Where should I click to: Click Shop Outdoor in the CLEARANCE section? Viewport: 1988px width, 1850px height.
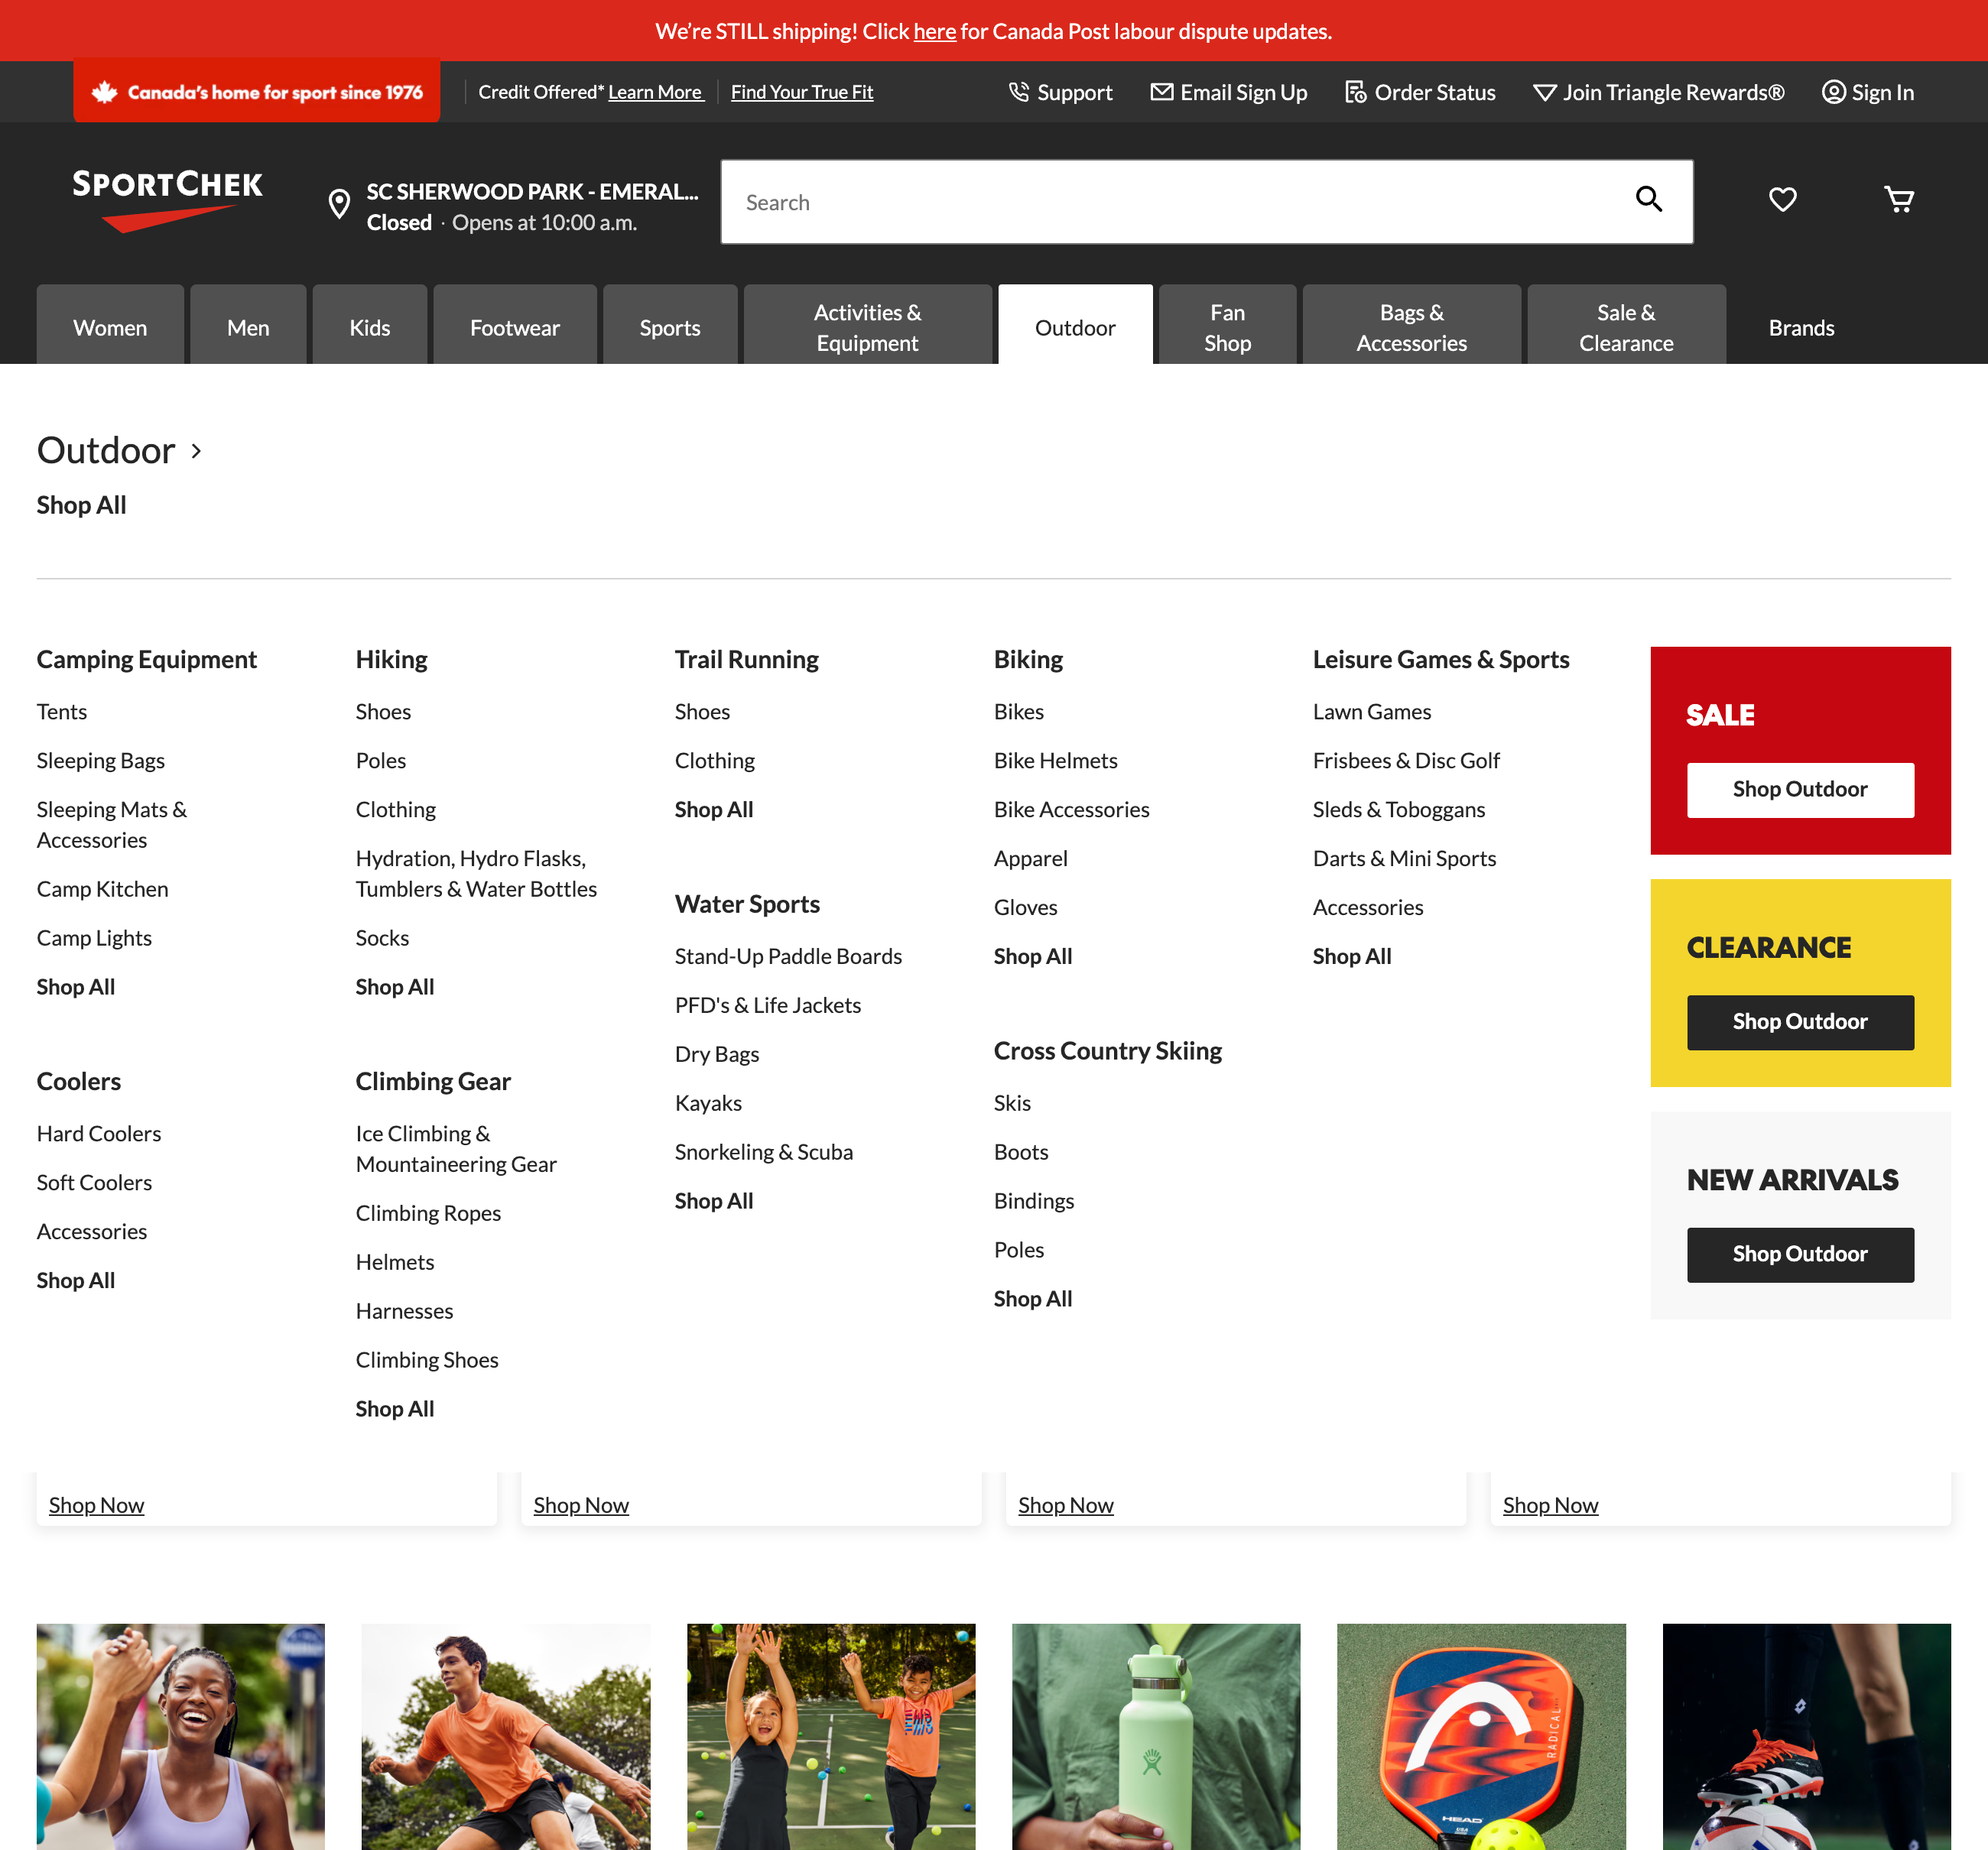[1800, 1022]
